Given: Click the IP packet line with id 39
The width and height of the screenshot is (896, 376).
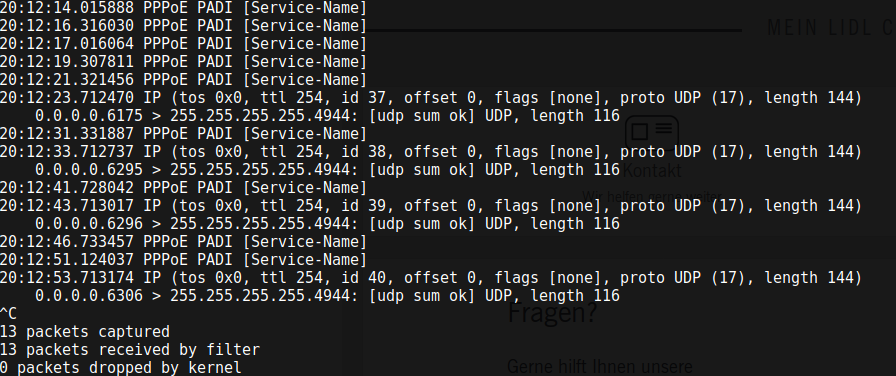Looking at the screenshot, I should [430, 205].
